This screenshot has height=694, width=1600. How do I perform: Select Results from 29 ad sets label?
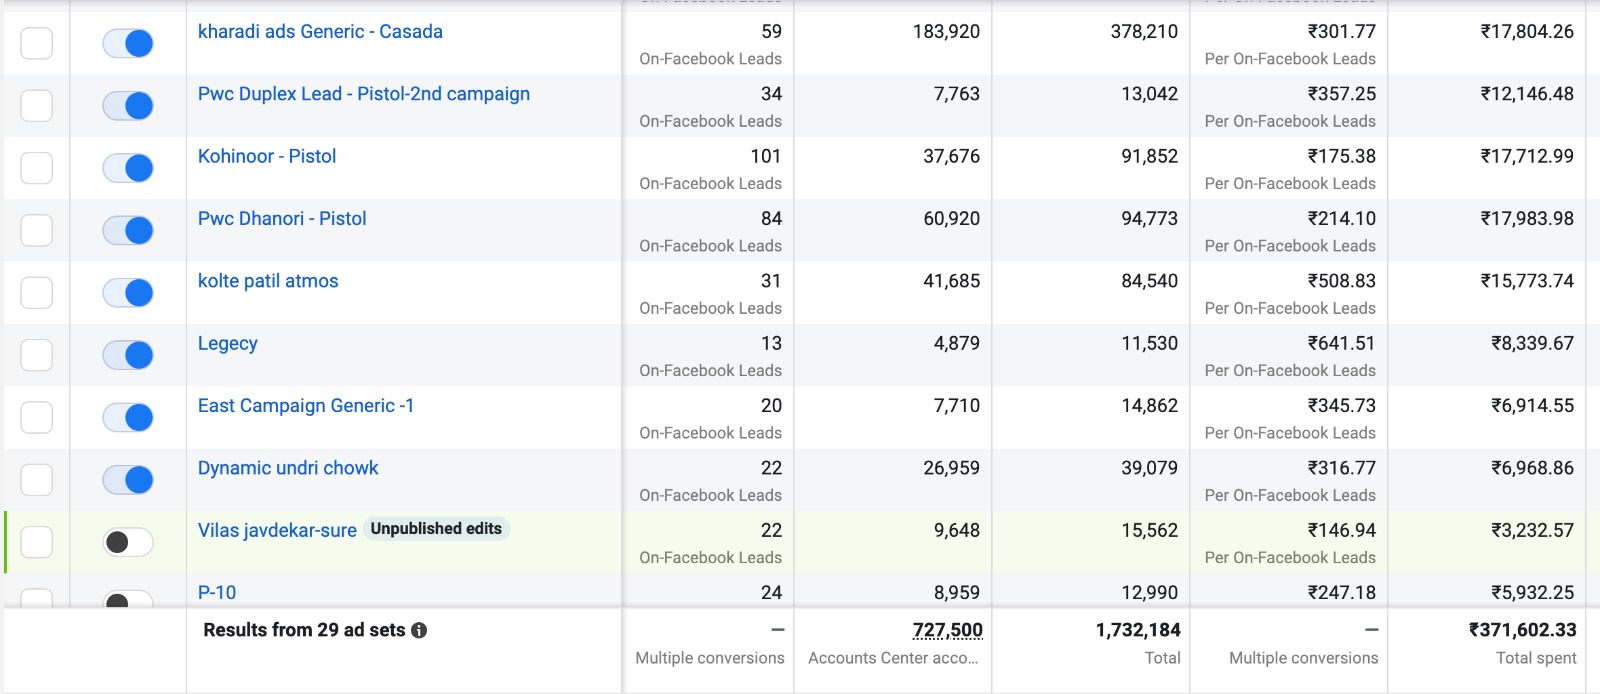(304, 630)
